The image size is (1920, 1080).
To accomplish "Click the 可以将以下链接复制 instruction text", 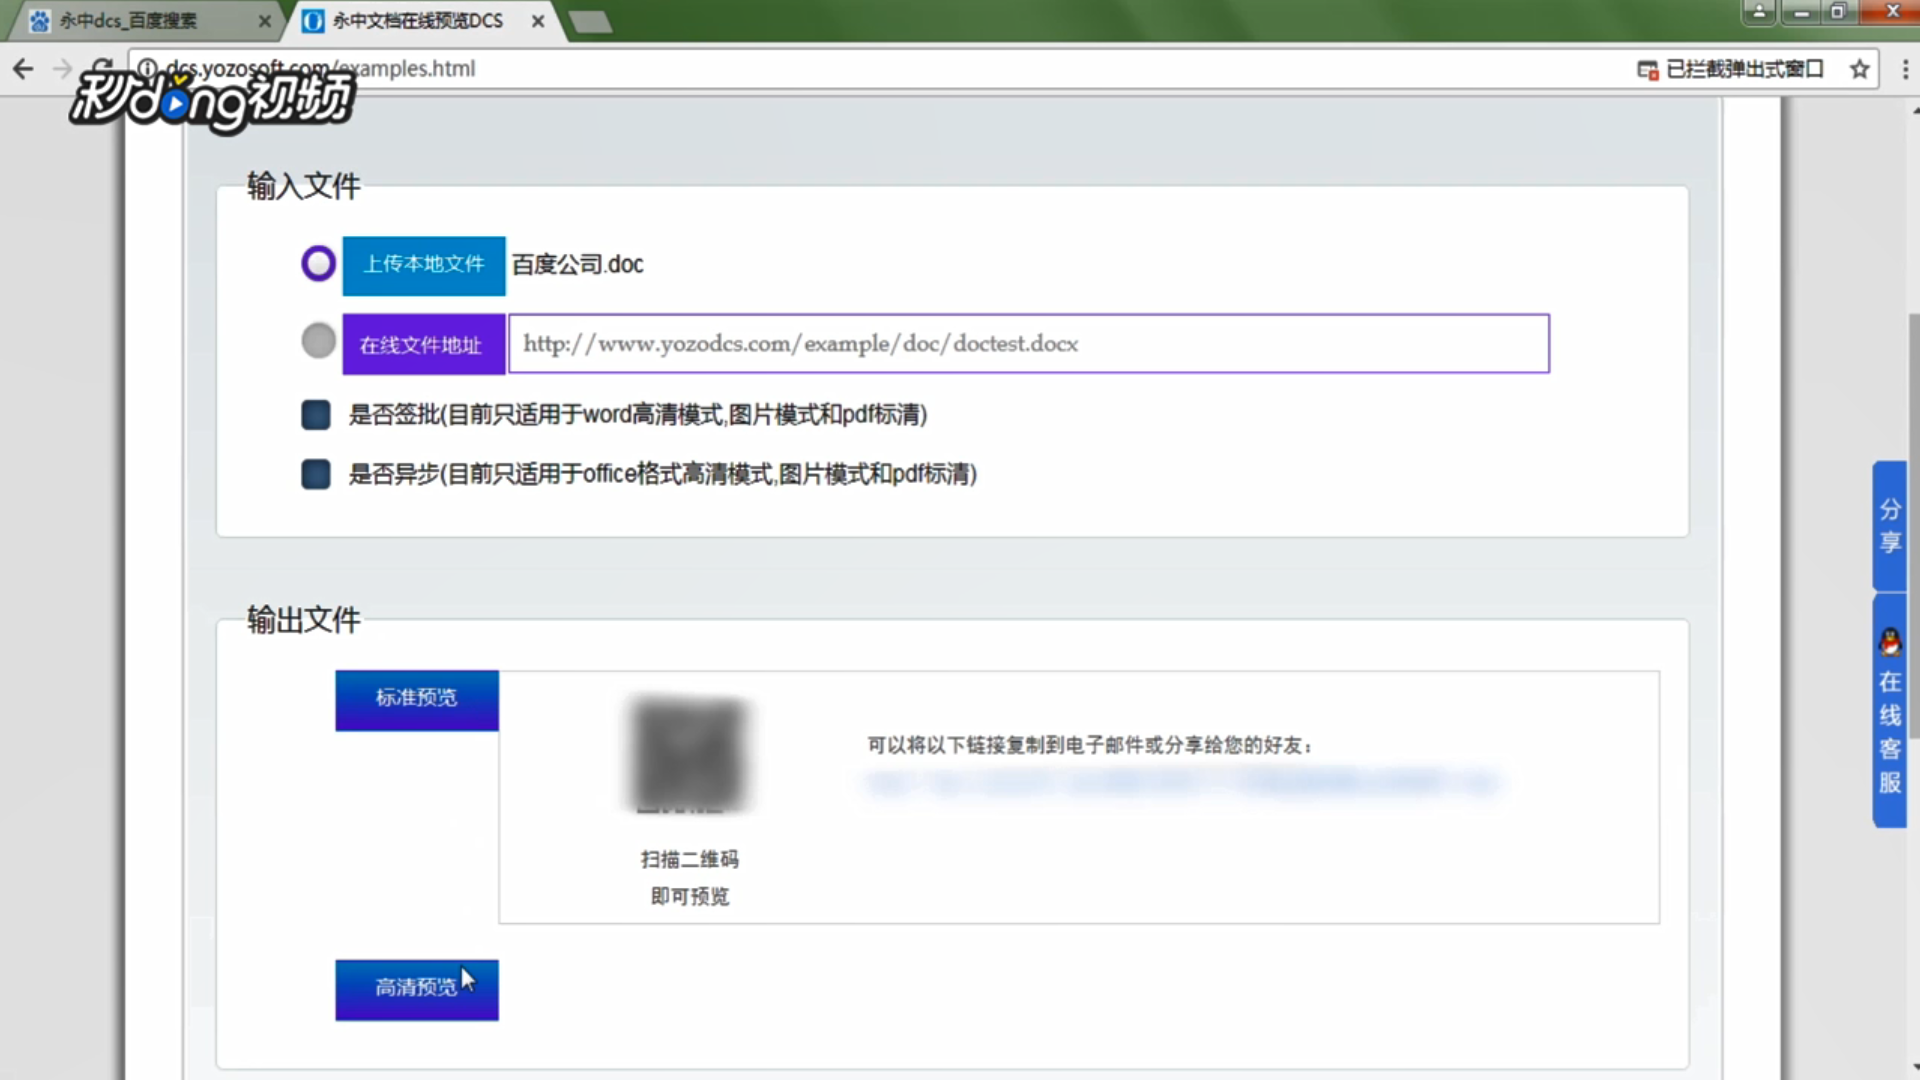I will [x=1090, y=745].
